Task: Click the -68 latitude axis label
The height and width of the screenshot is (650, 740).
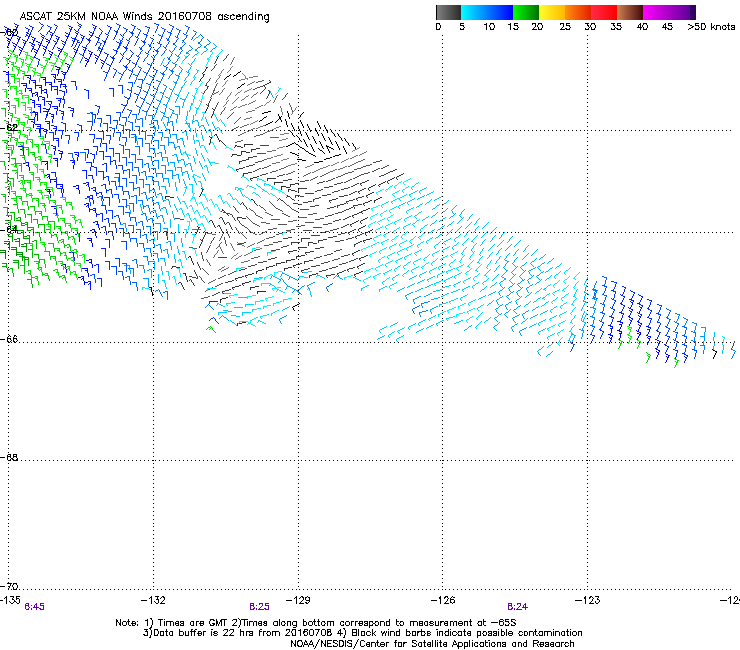Action: 10,457
